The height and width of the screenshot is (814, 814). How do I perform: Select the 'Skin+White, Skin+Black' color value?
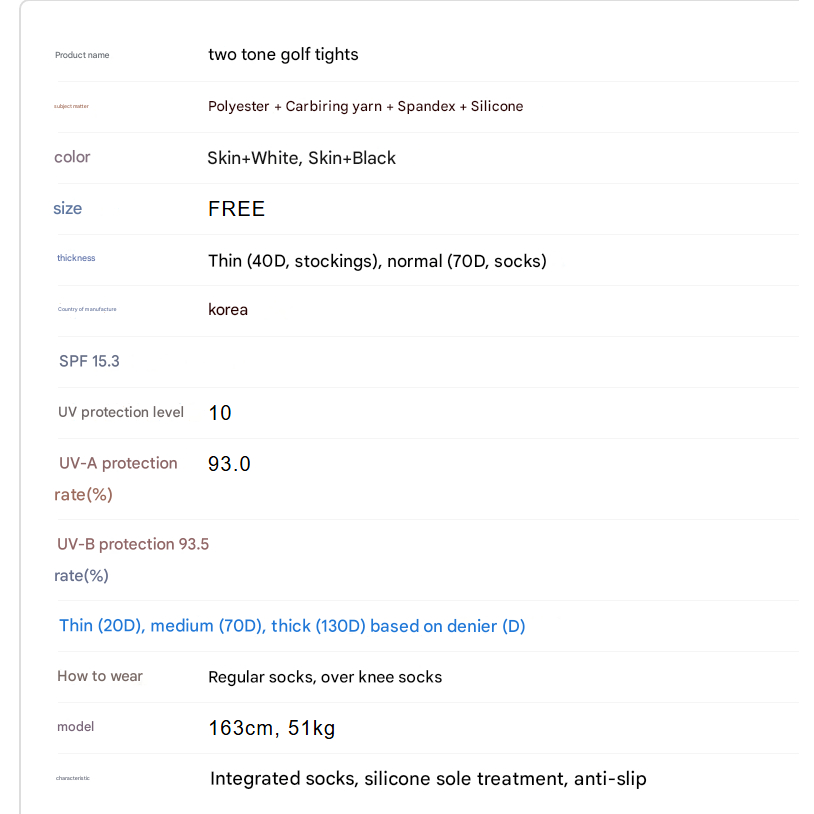point(301,158)
